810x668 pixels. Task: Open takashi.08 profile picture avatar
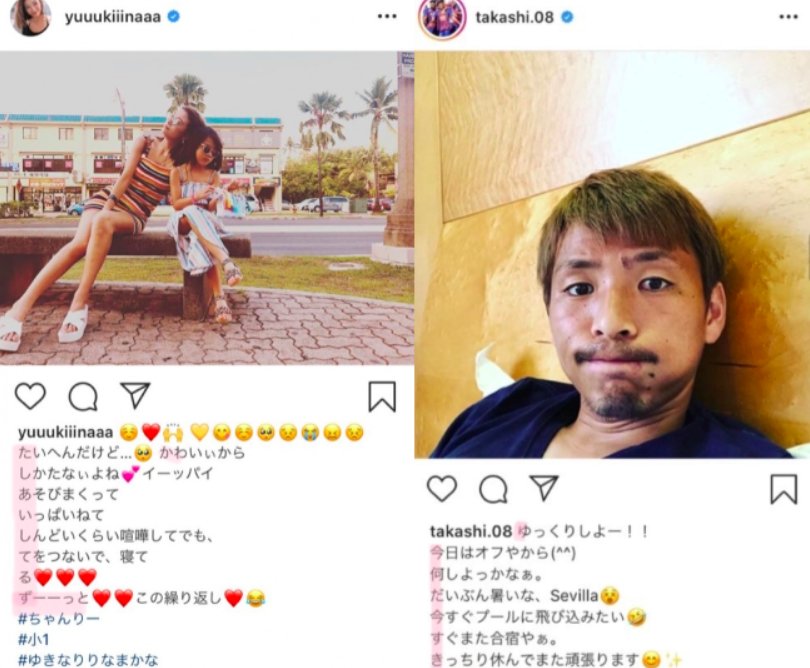443,18
